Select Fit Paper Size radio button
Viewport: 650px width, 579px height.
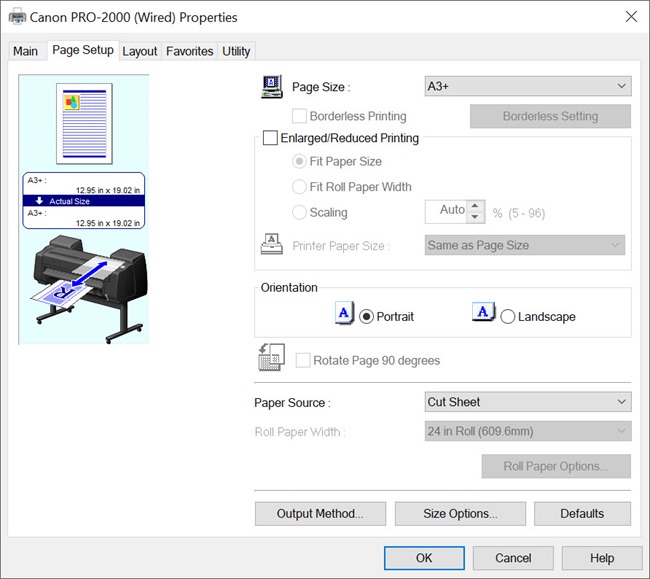[299, 161]
